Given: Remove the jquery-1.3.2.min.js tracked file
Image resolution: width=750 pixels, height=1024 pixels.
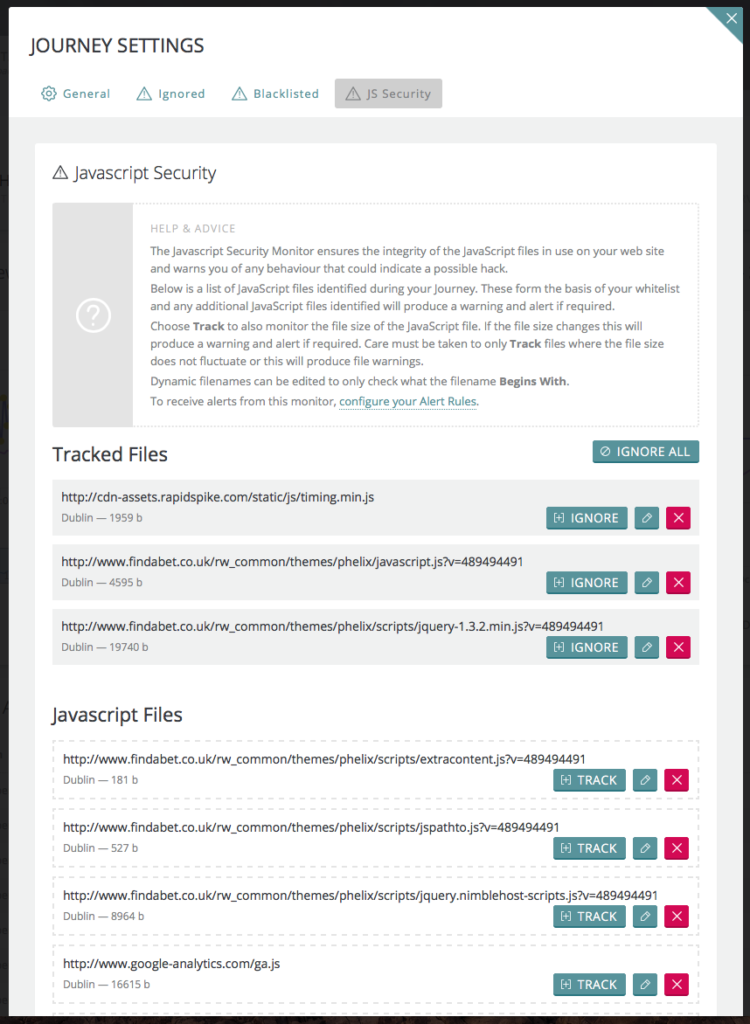Looking at the screenshot, I should (678, 647).
